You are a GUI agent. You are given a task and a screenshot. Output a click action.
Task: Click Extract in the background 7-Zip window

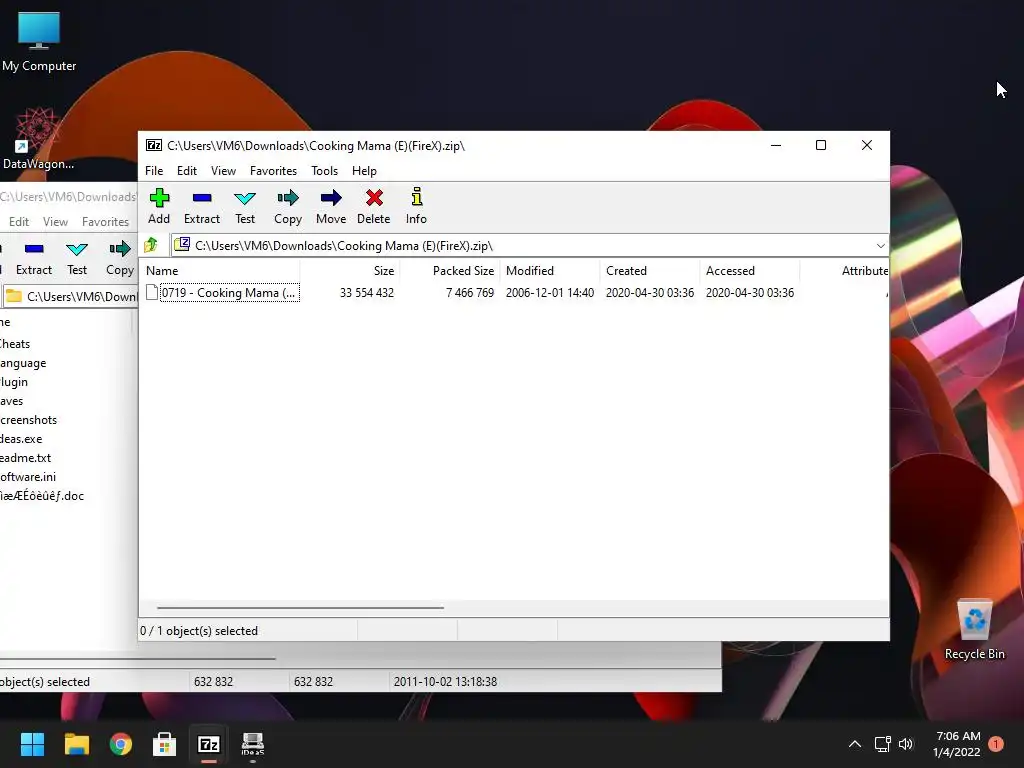click(34, 258)
